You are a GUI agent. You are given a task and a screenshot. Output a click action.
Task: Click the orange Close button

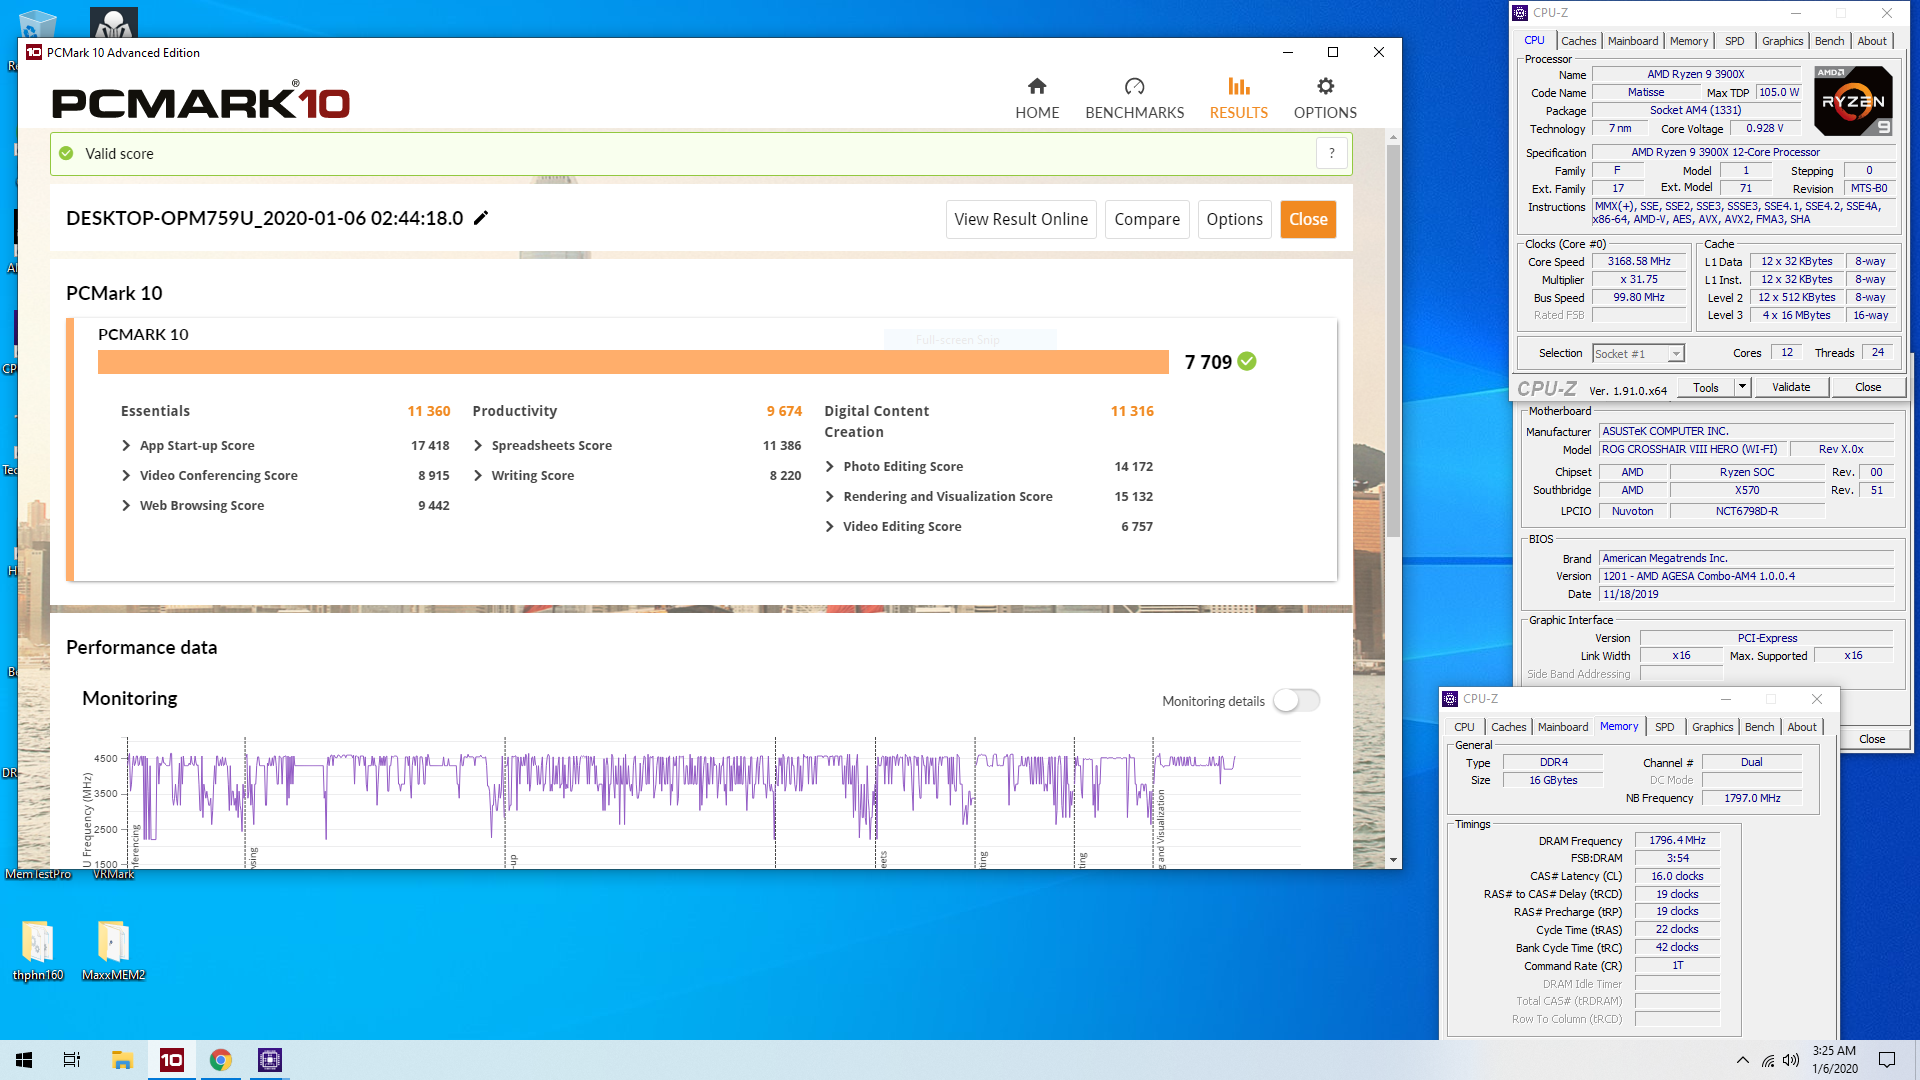tap(1308, 219)
